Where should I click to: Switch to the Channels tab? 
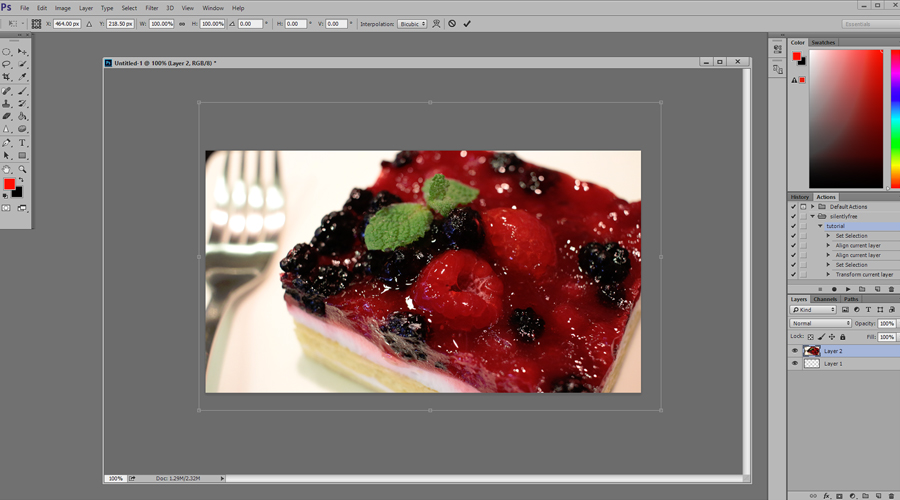pos(825,299)
